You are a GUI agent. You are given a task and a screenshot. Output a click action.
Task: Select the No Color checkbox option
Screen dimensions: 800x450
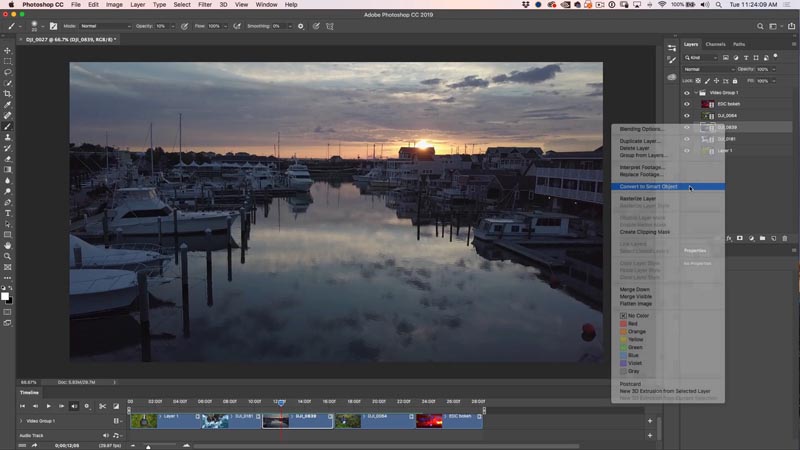pos(623,316)
